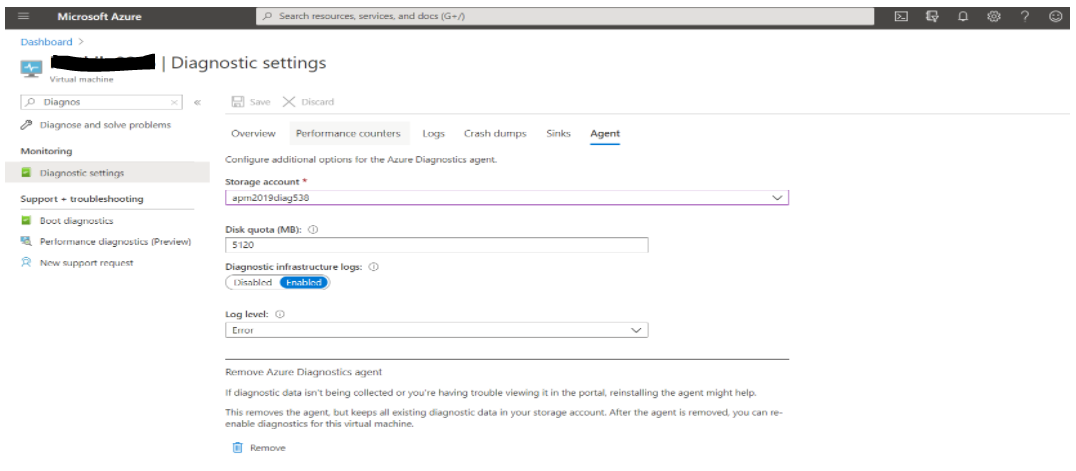This screenshot has width=1076, height=471.
Task: Switch to the Sinks tab
Action: [x=559, y=133]
